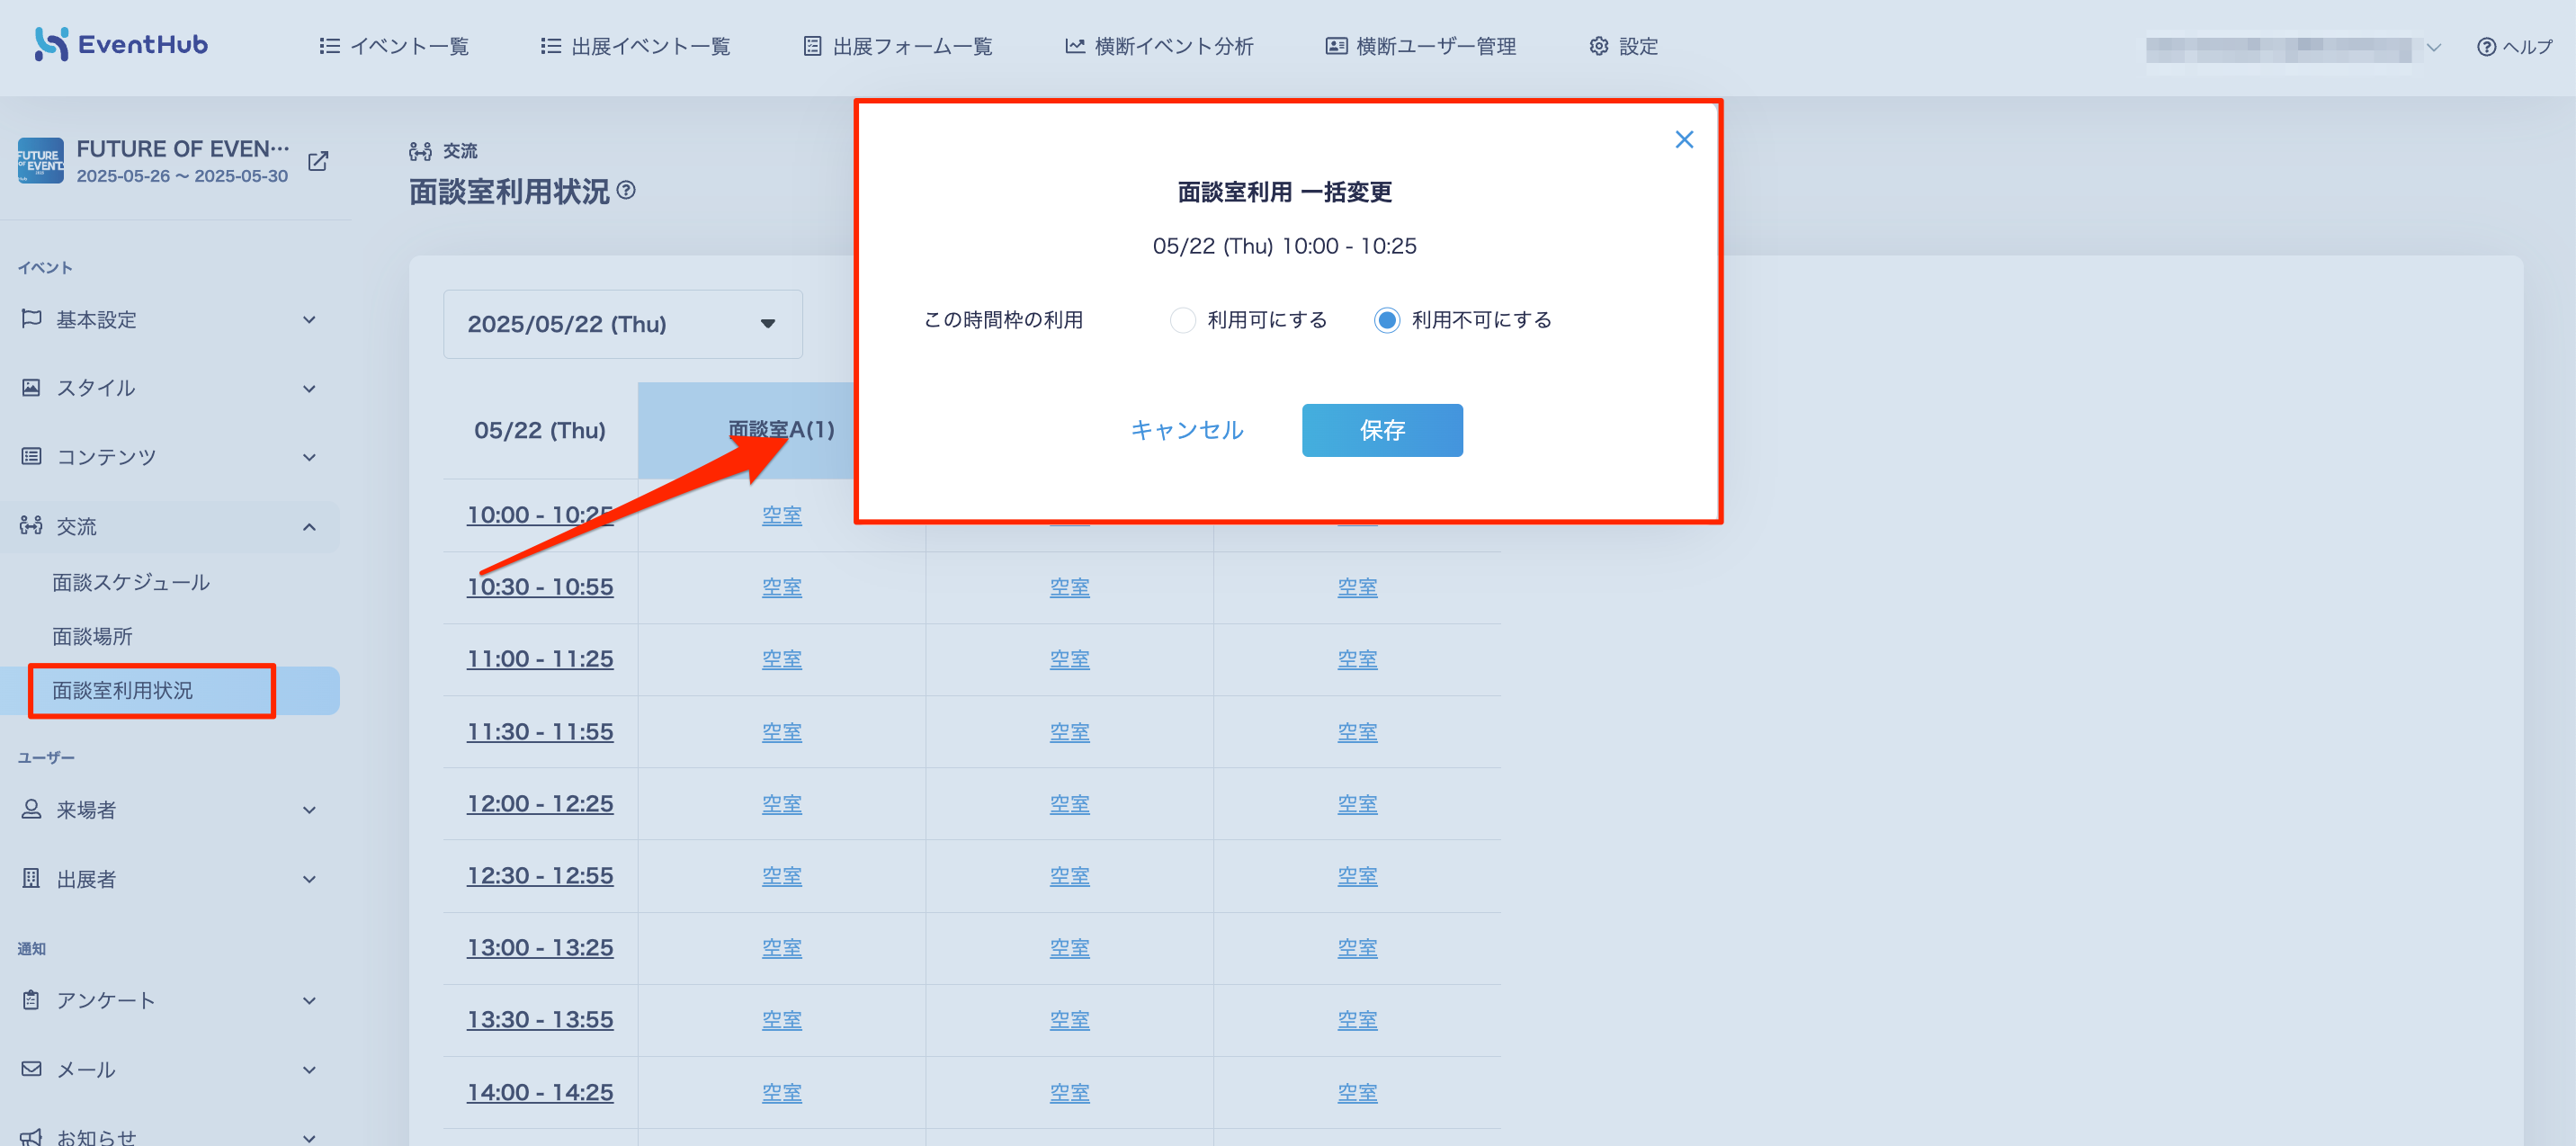The height and width of the screenshot is (1146, 2576).
Task: Close the 面談室利用 一括変更 dialog
Action: pos(1684,140)
